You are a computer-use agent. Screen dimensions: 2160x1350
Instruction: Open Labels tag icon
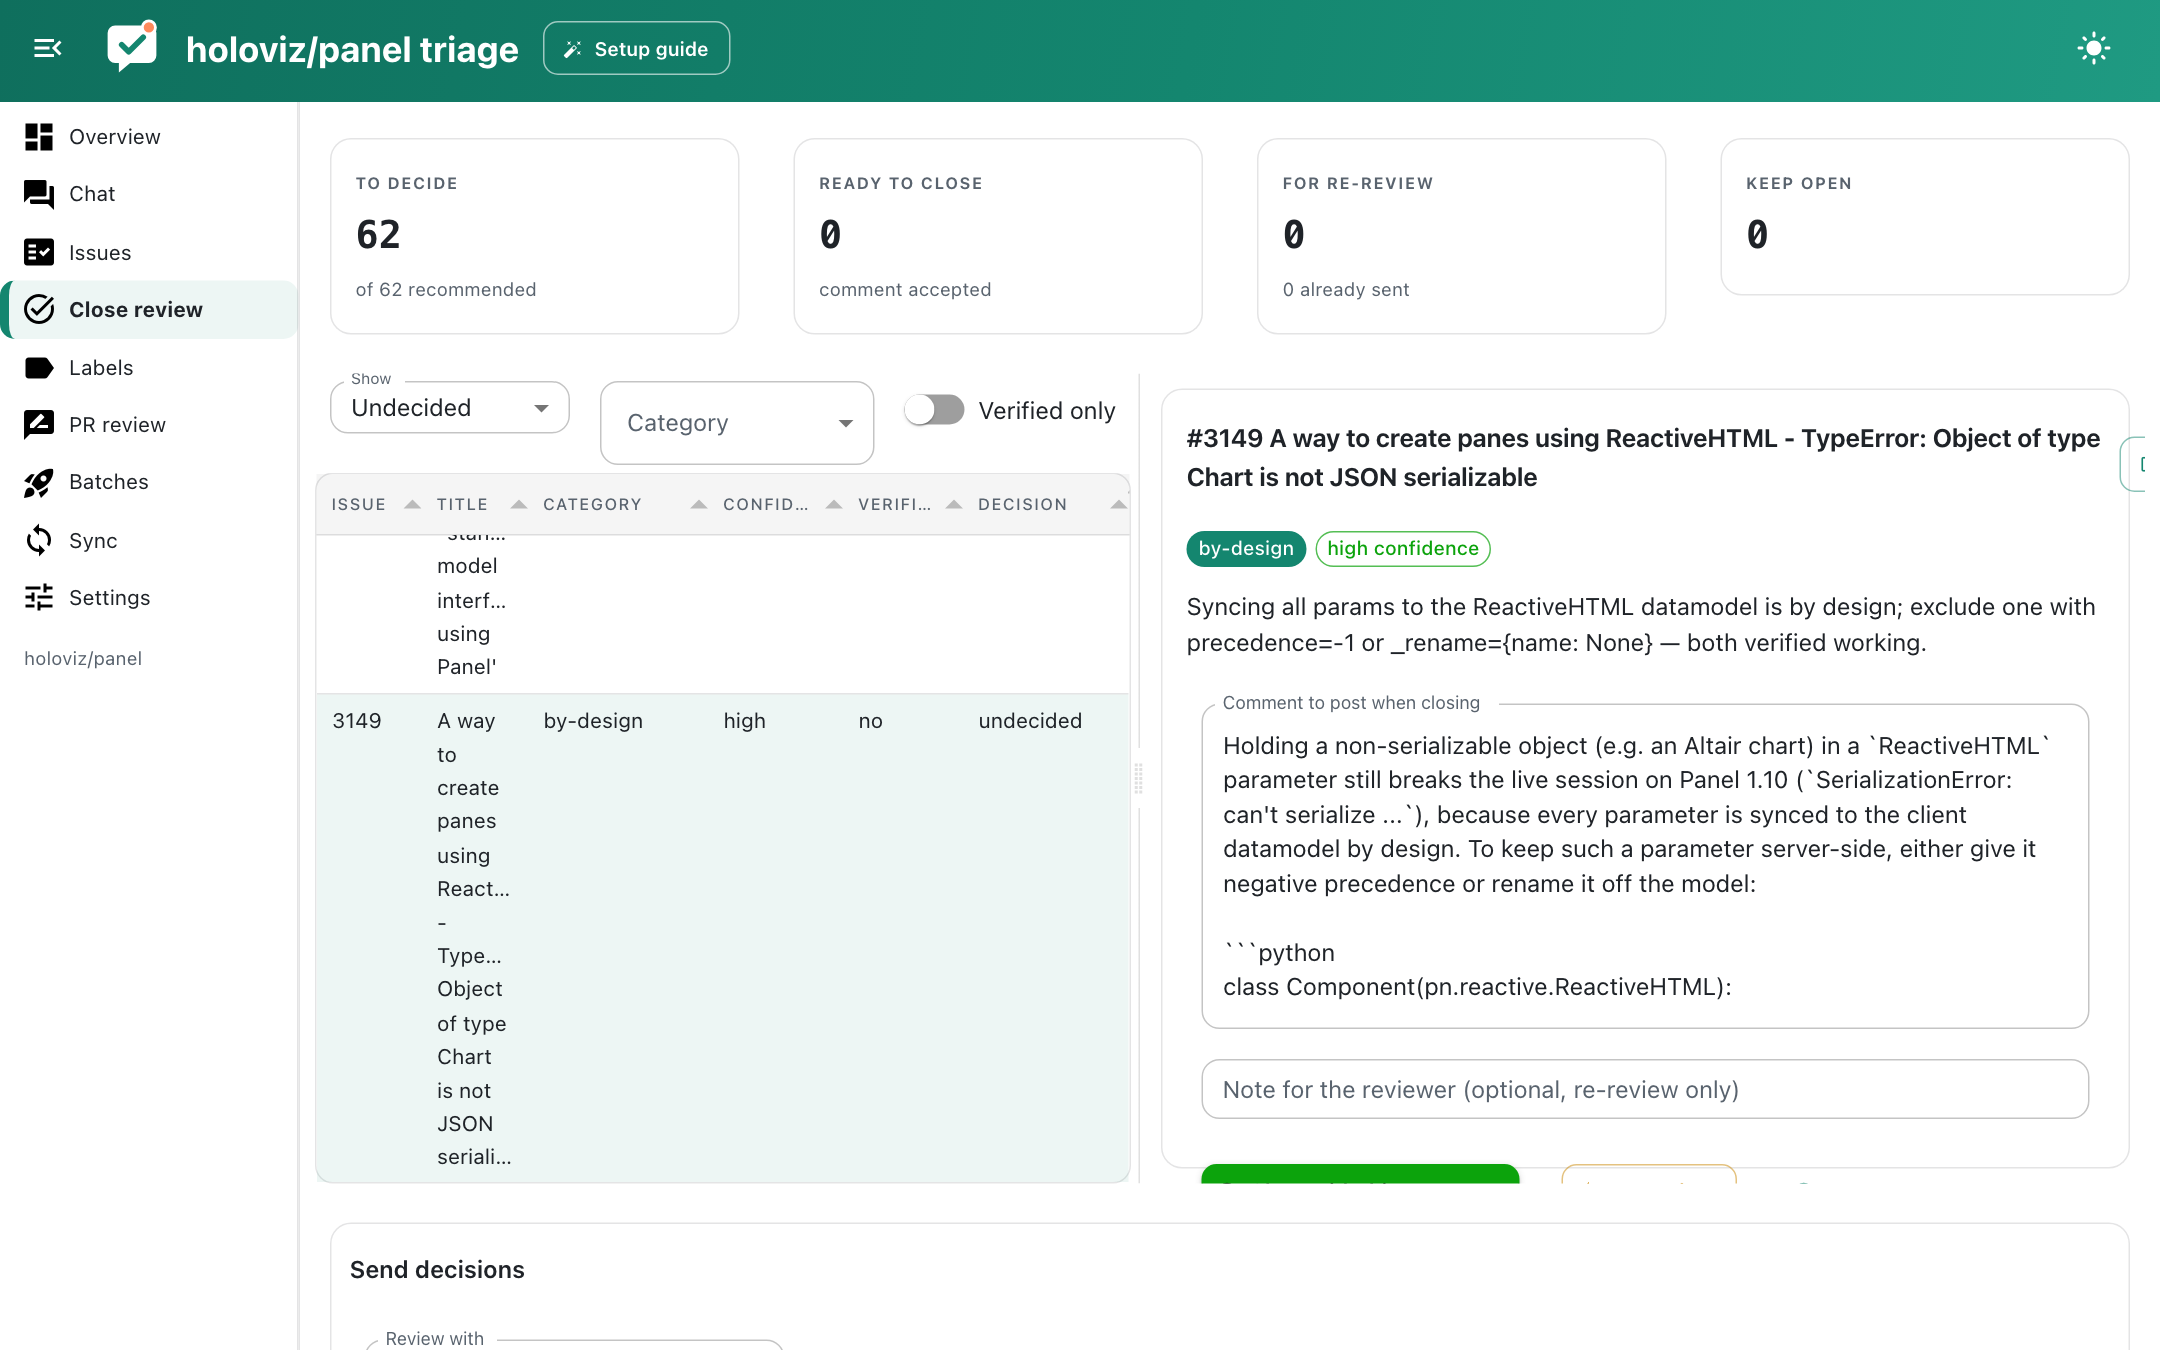(39, 368)
